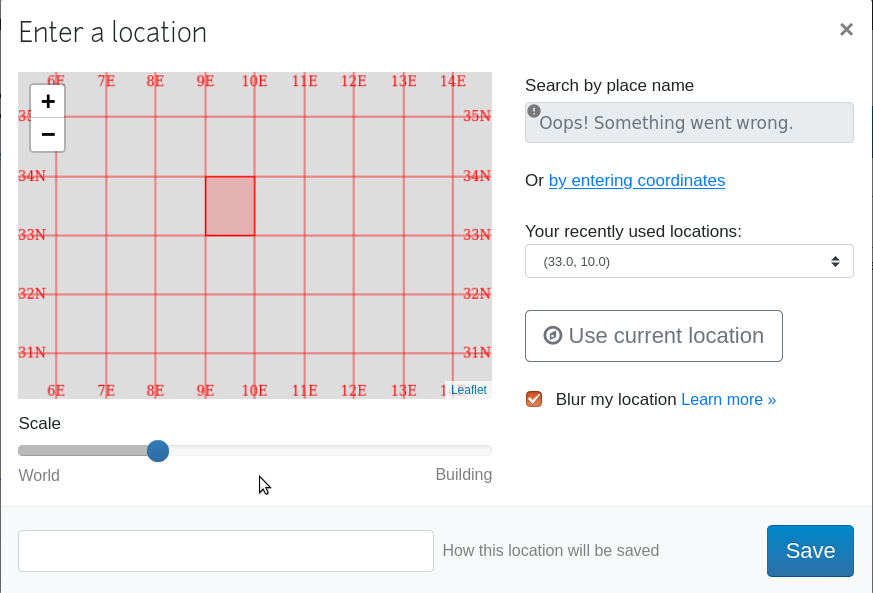Click the compass icon on Use current location
The image size is (873, 593).
tap(552, 336)
